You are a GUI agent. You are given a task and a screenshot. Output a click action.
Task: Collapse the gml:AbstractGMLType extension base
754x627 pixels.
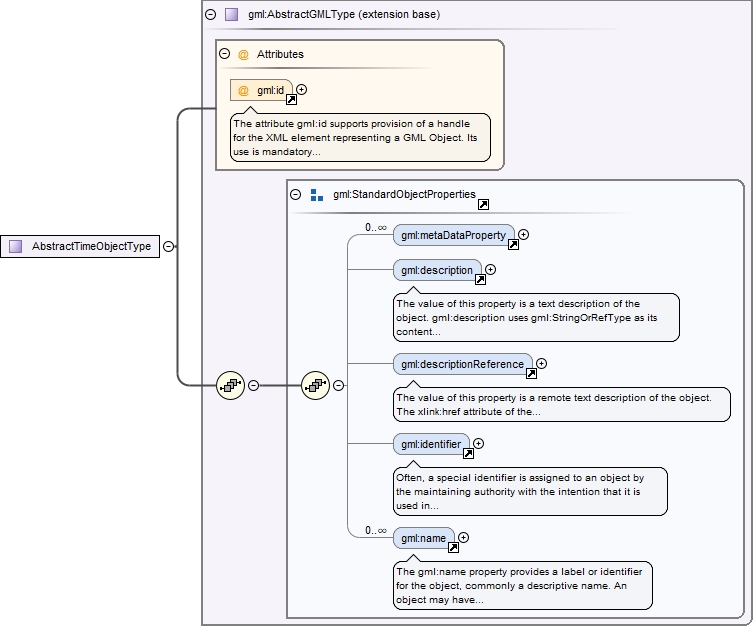point(210,15)
